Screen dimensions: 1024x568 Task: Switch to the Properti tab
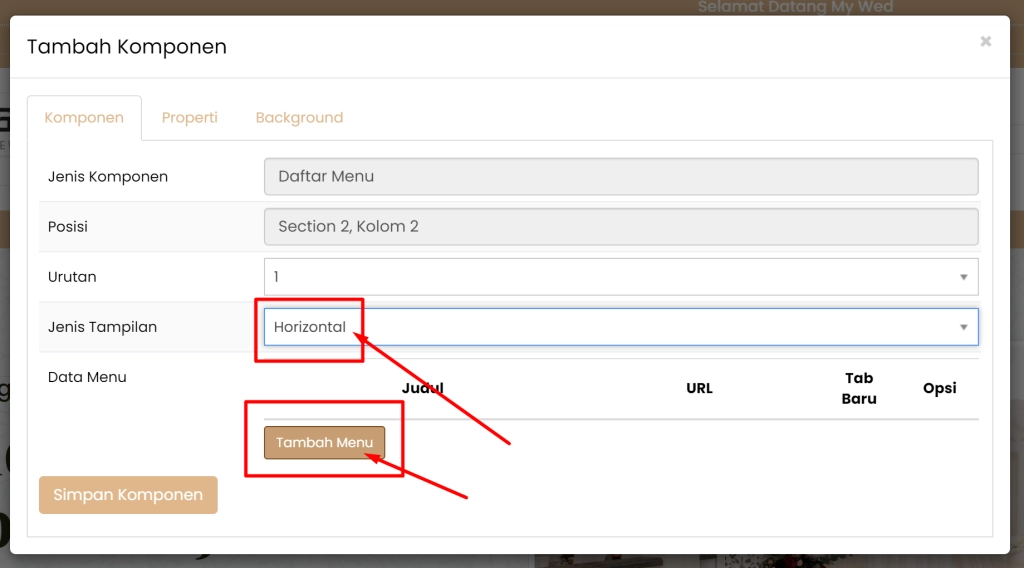click(190, 118)
